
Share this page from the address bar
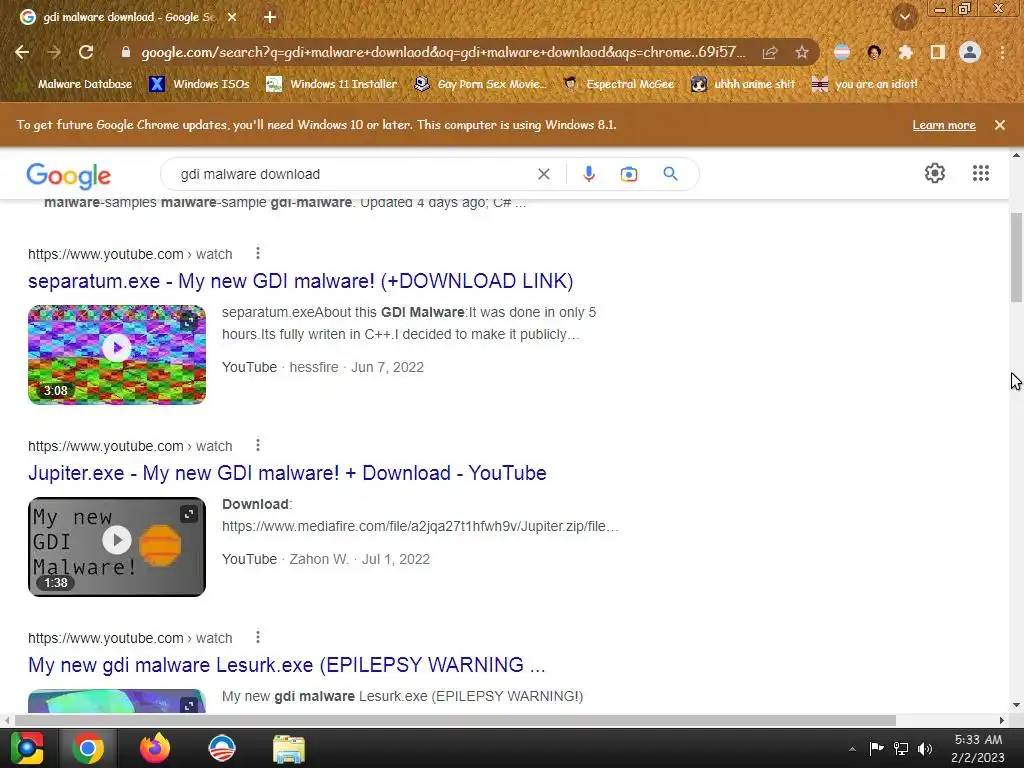[x=771, y=52]
